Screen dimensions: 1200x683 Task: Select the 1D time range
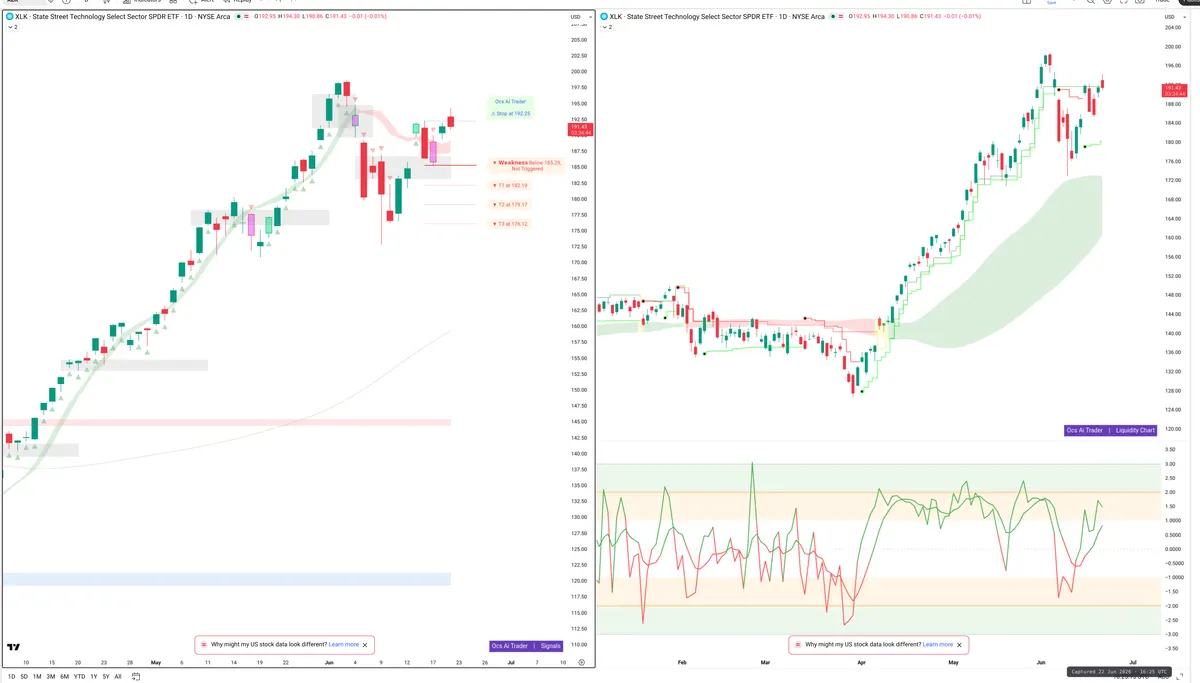click(x=10, y=677)
